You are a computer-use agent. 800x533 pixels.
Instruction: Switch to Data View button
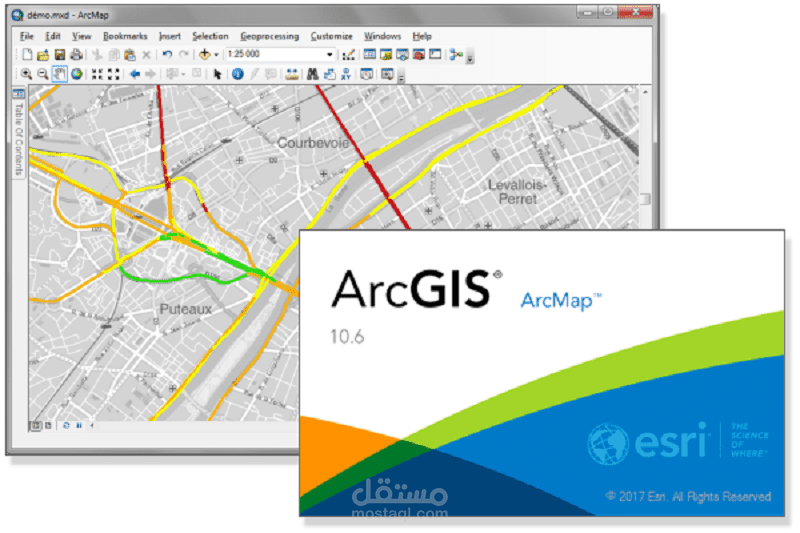[35, 425]
